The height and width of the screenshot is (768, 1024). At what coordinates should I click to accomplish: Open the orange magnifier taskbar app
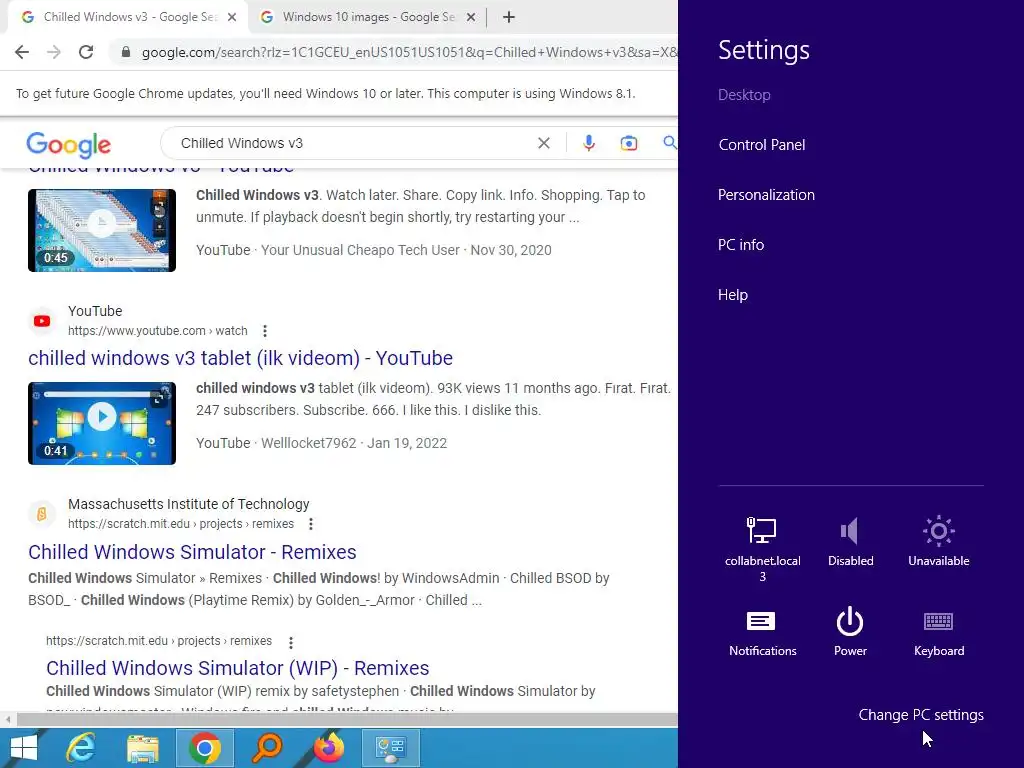266,748
